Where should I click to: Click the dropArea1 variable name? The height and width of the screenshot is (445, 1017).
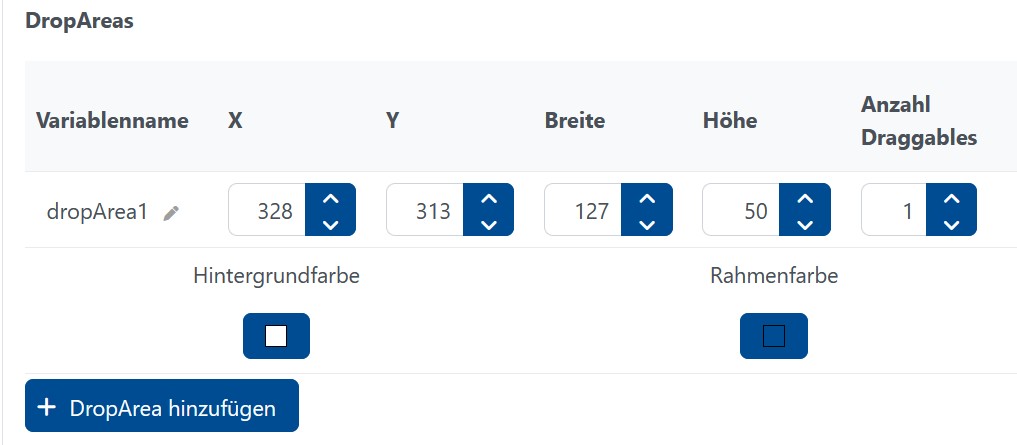pos(97,212)
